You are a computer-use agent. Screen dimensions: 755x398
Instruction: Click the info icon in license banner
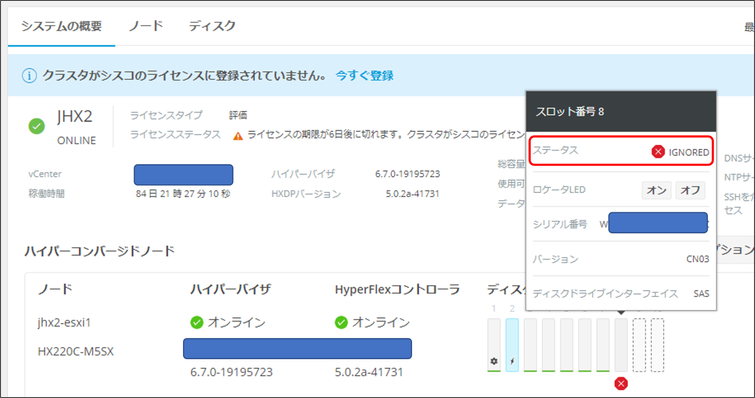click(x=29, y=76)
